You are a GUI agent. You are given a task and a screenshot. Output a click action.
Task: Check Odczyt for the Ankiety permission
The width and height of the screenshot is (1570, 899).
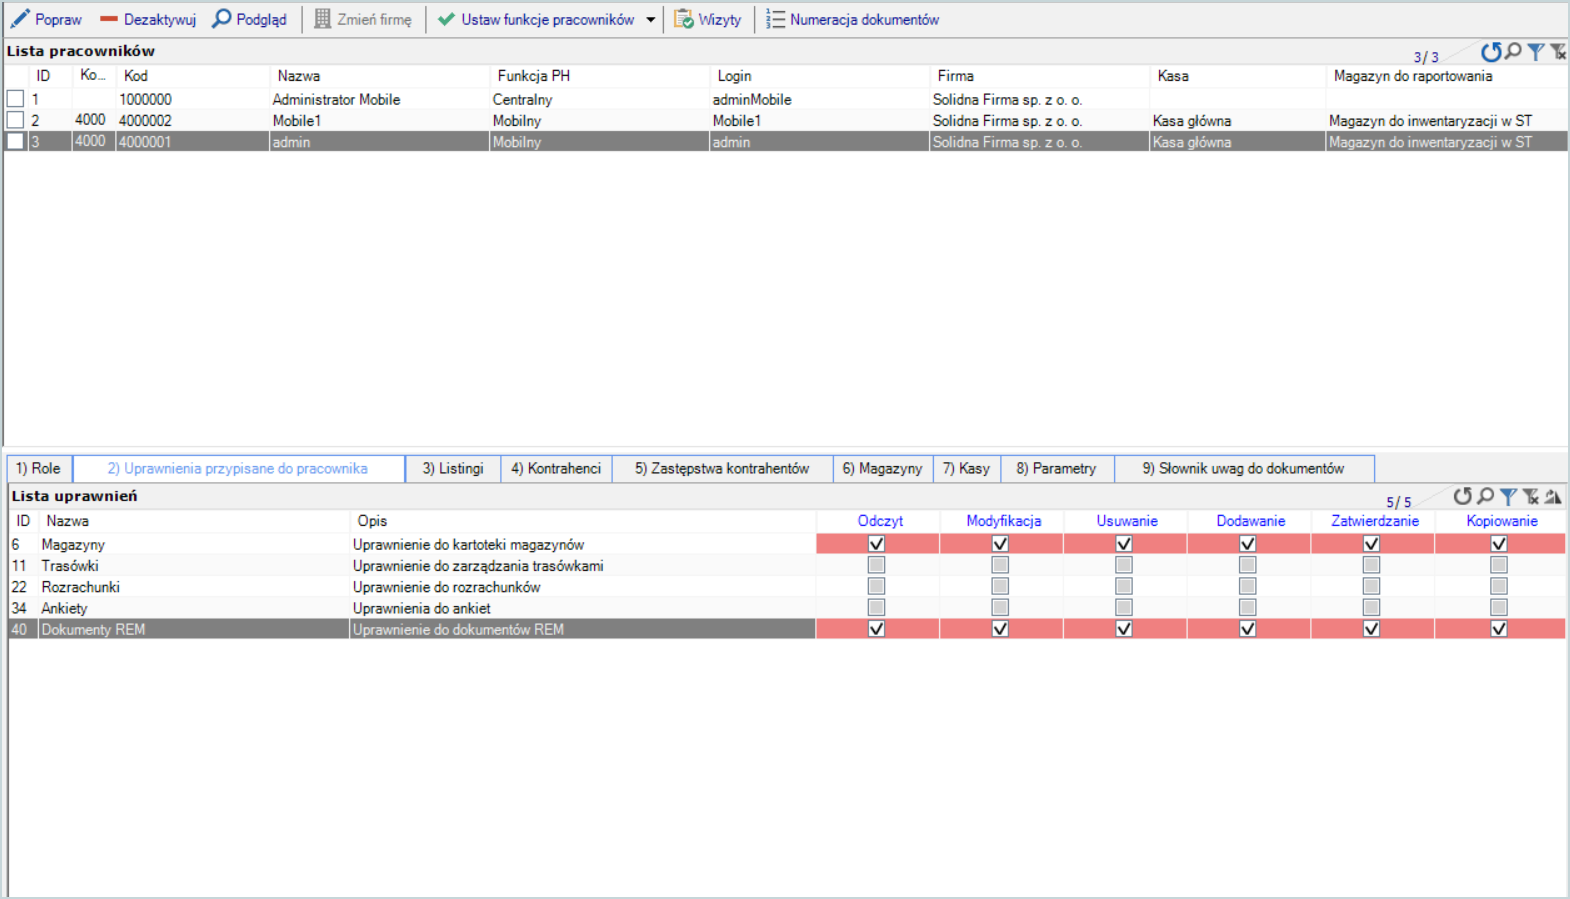[877, 607]
